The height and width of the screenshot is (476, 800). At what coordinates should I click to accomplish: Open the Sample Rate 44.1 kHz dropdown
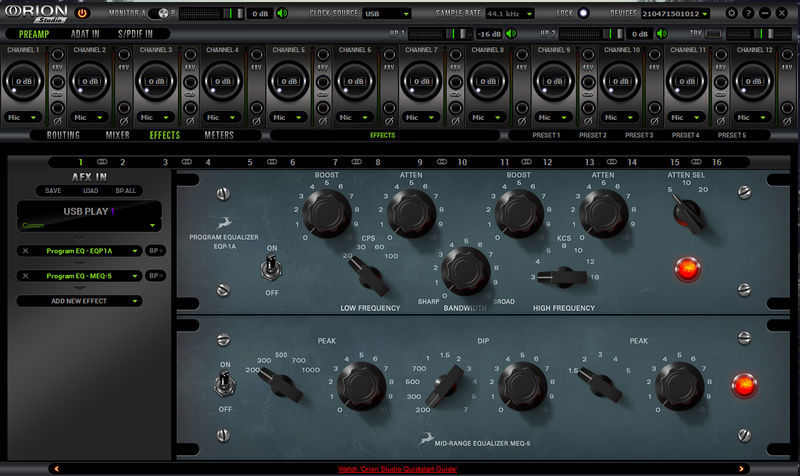(x=509, y=14)
